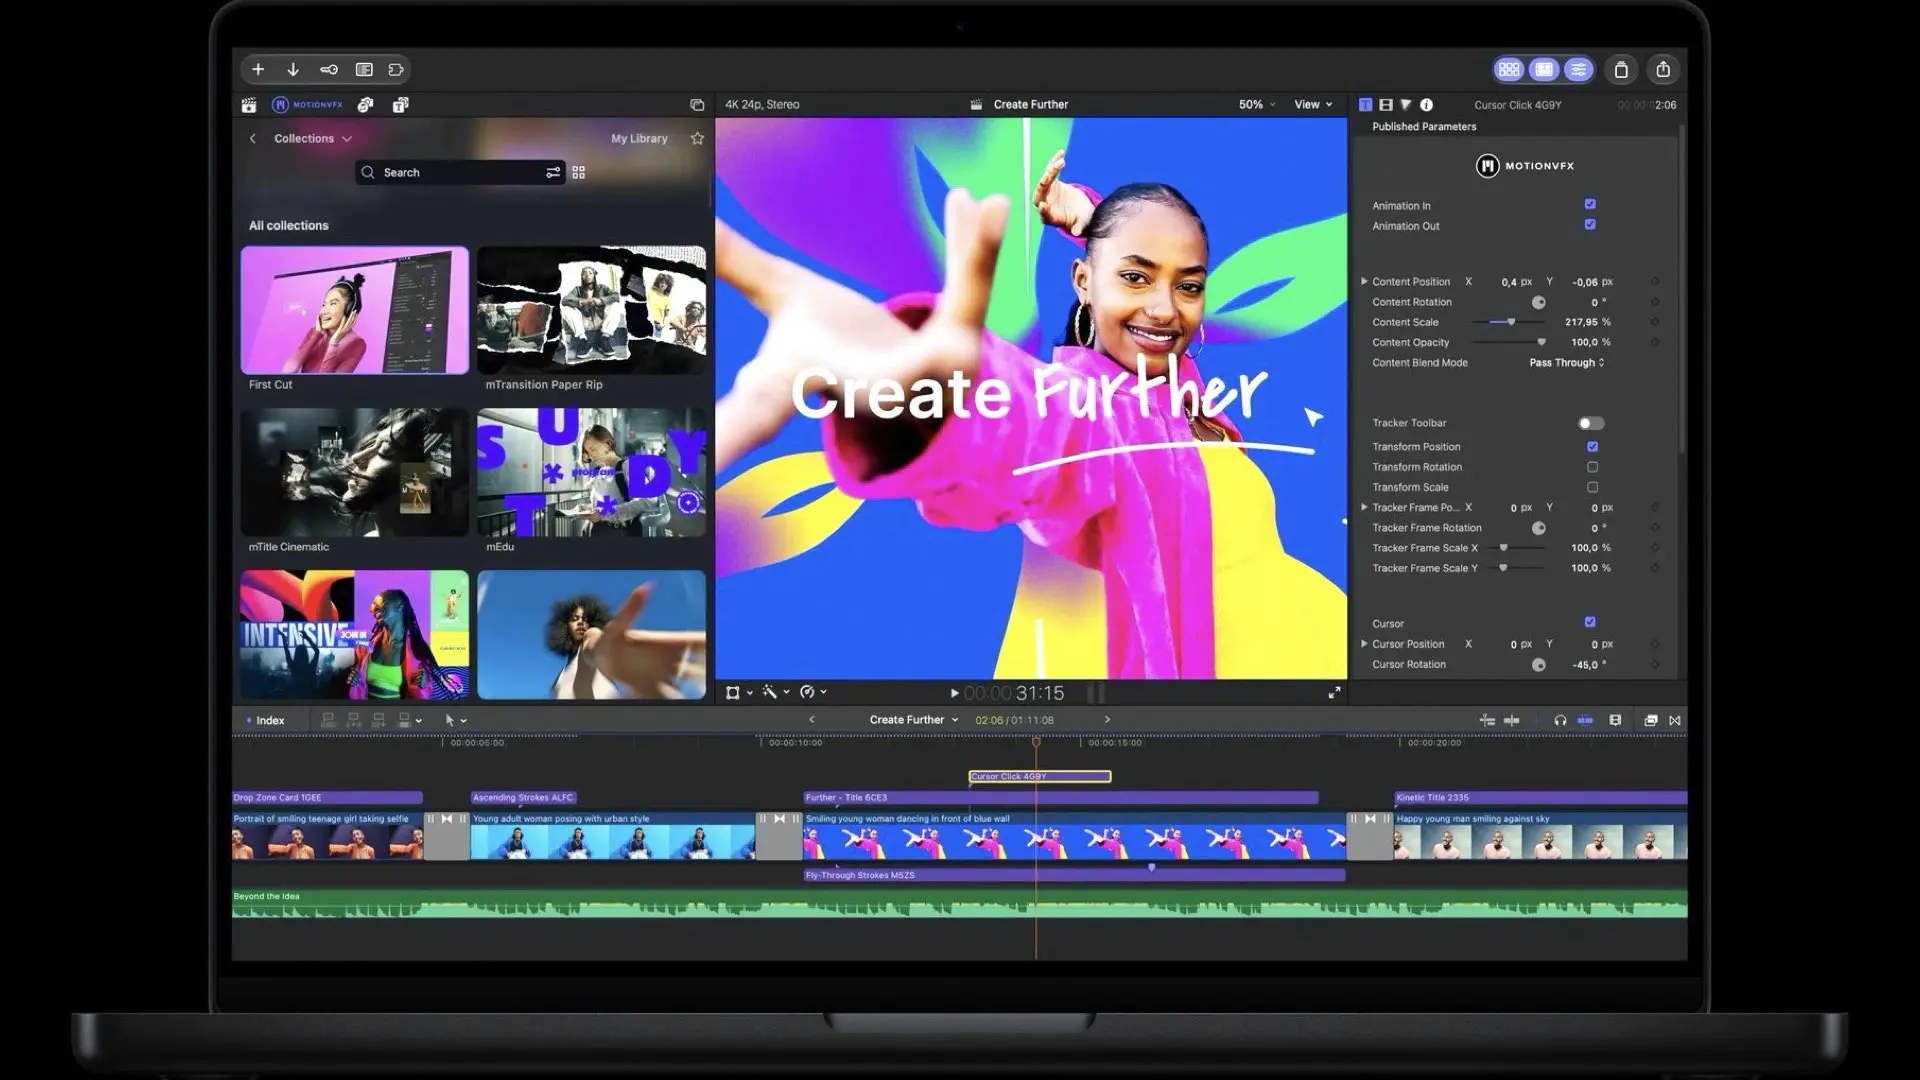Go back with the Collections left arrow
The height and width of the screenshot is (1080, 1920).
252,139
